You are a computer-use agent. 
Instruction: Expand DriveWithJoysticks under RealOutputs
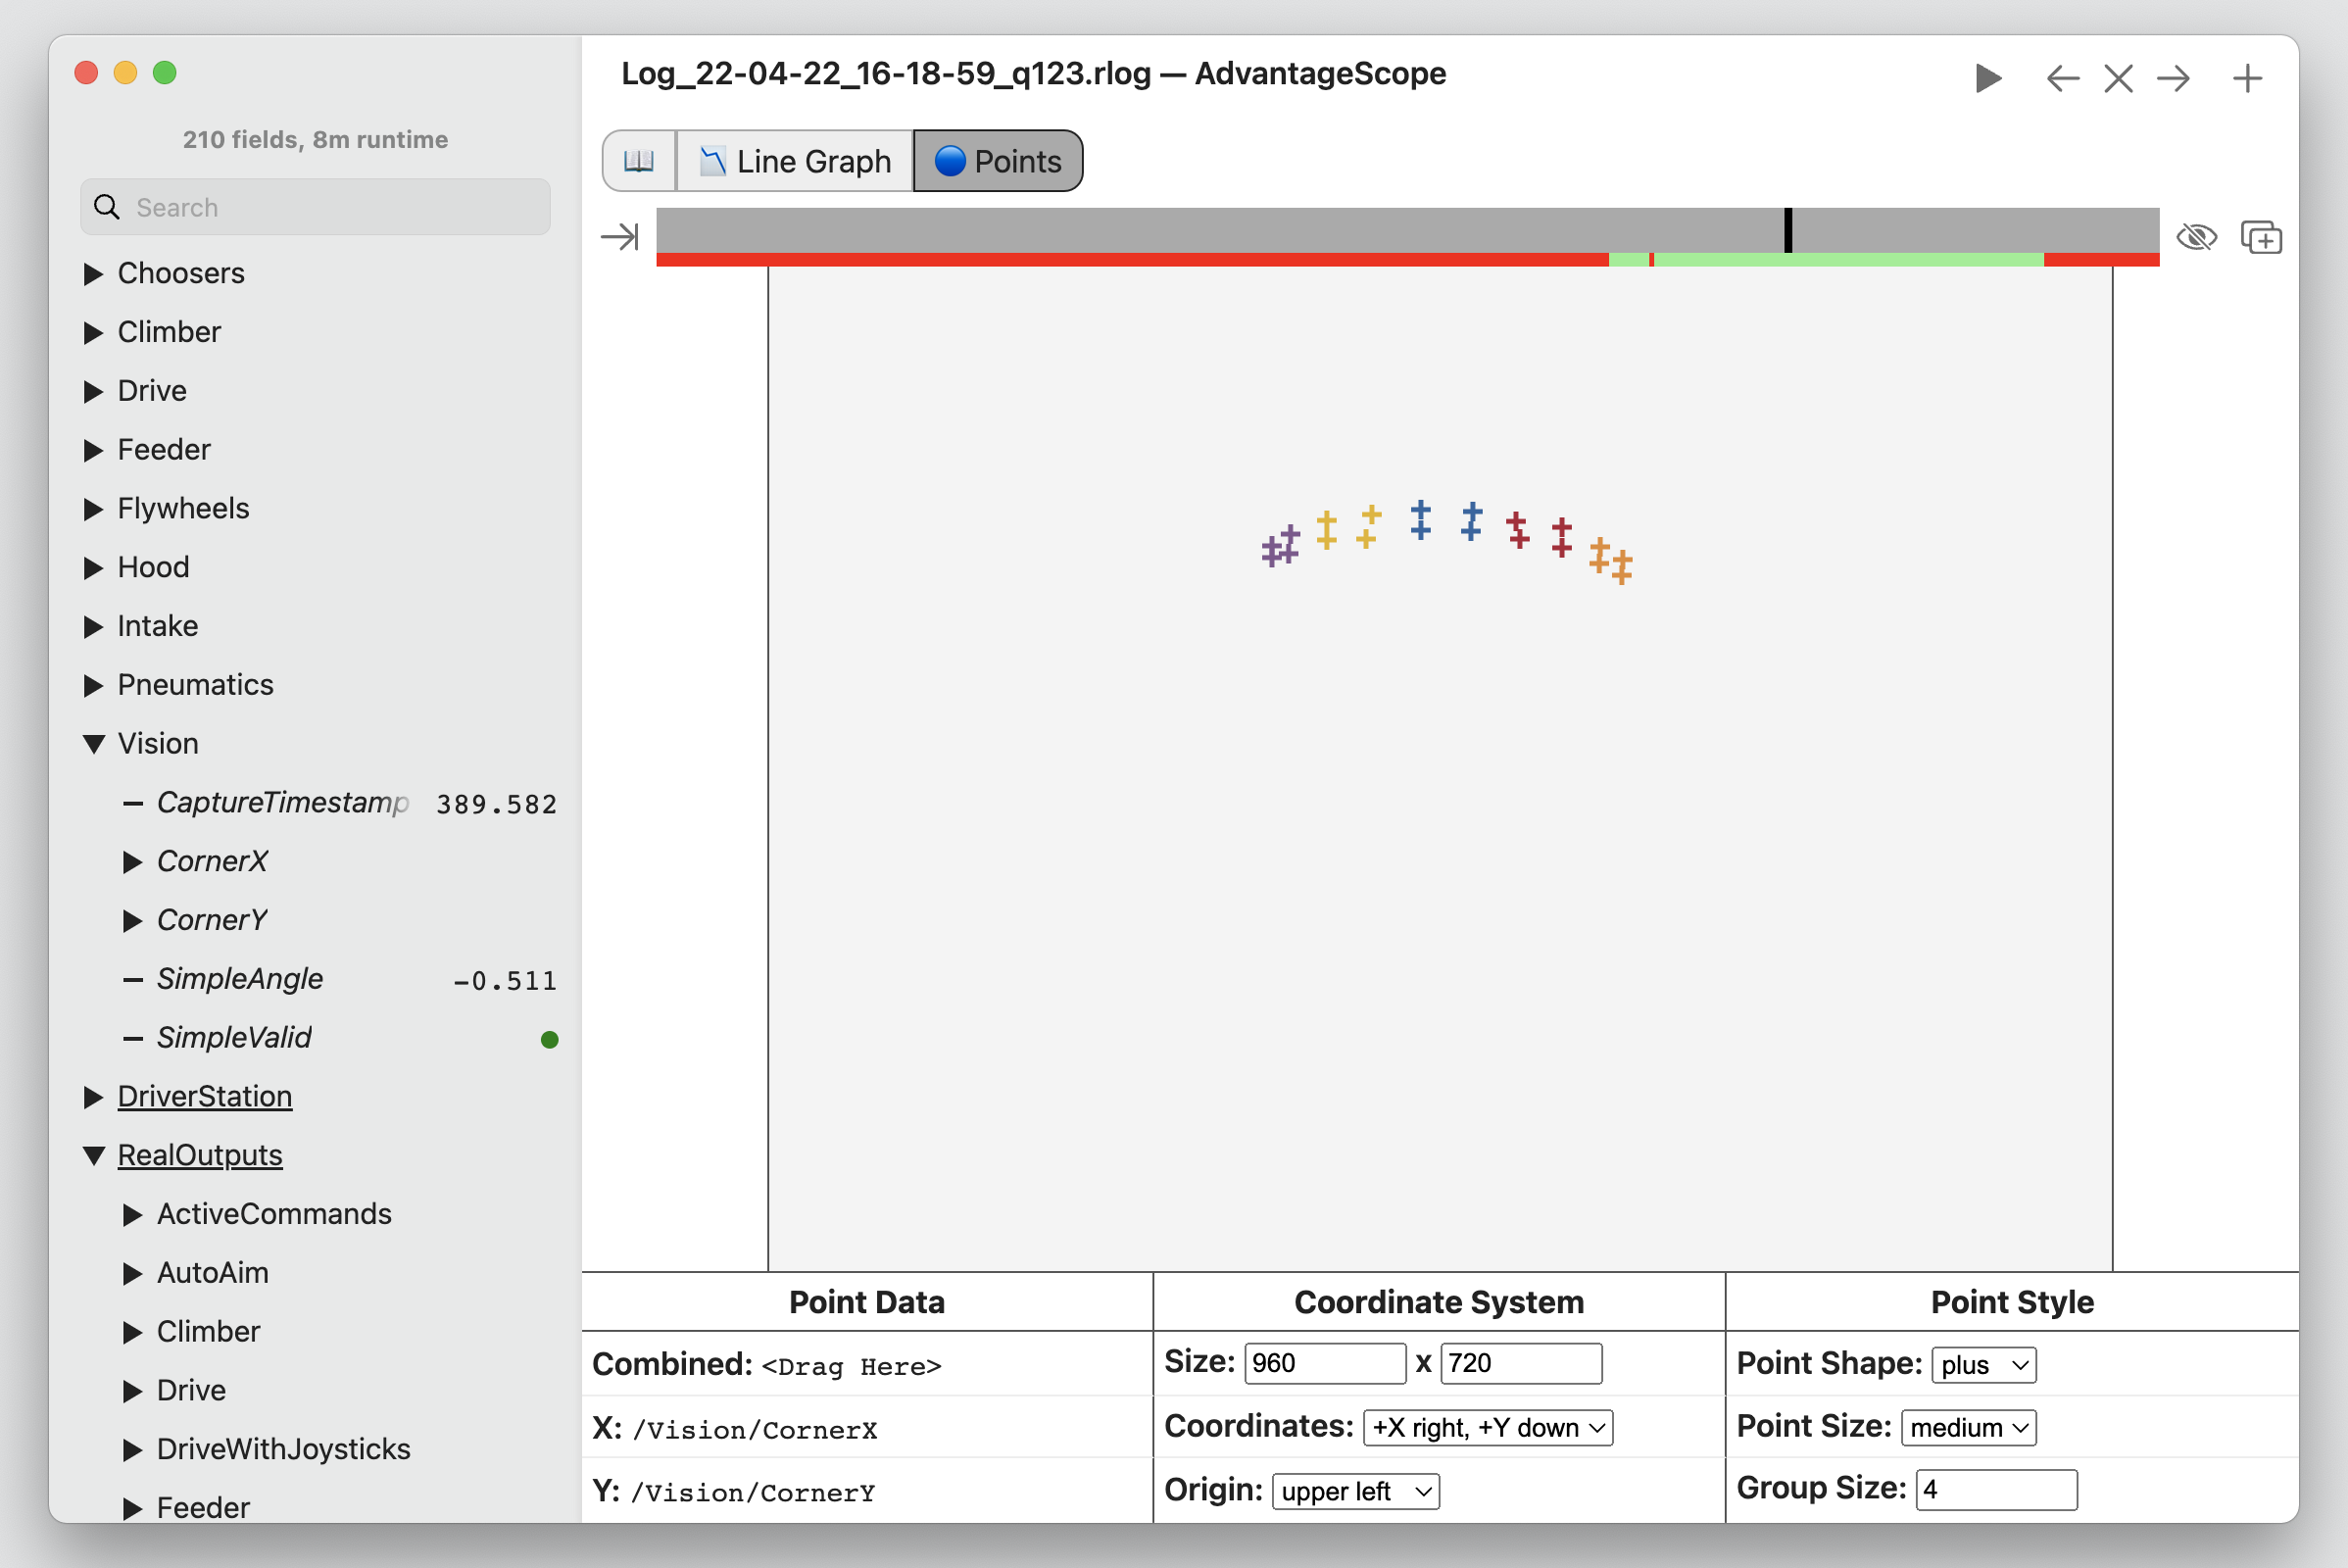click(x=132, y=1450)
